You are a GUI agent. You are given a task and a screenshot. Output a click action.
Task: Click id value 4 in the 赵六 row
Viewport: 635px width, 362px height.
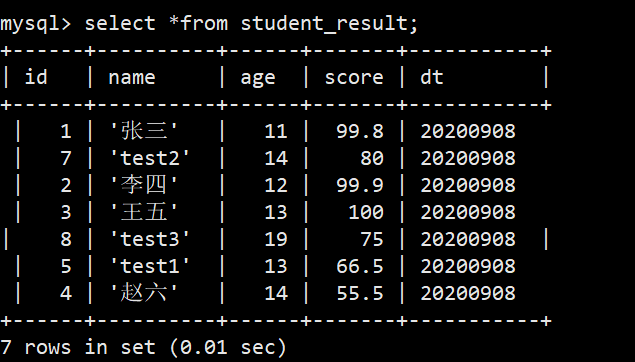pos(66,293)
